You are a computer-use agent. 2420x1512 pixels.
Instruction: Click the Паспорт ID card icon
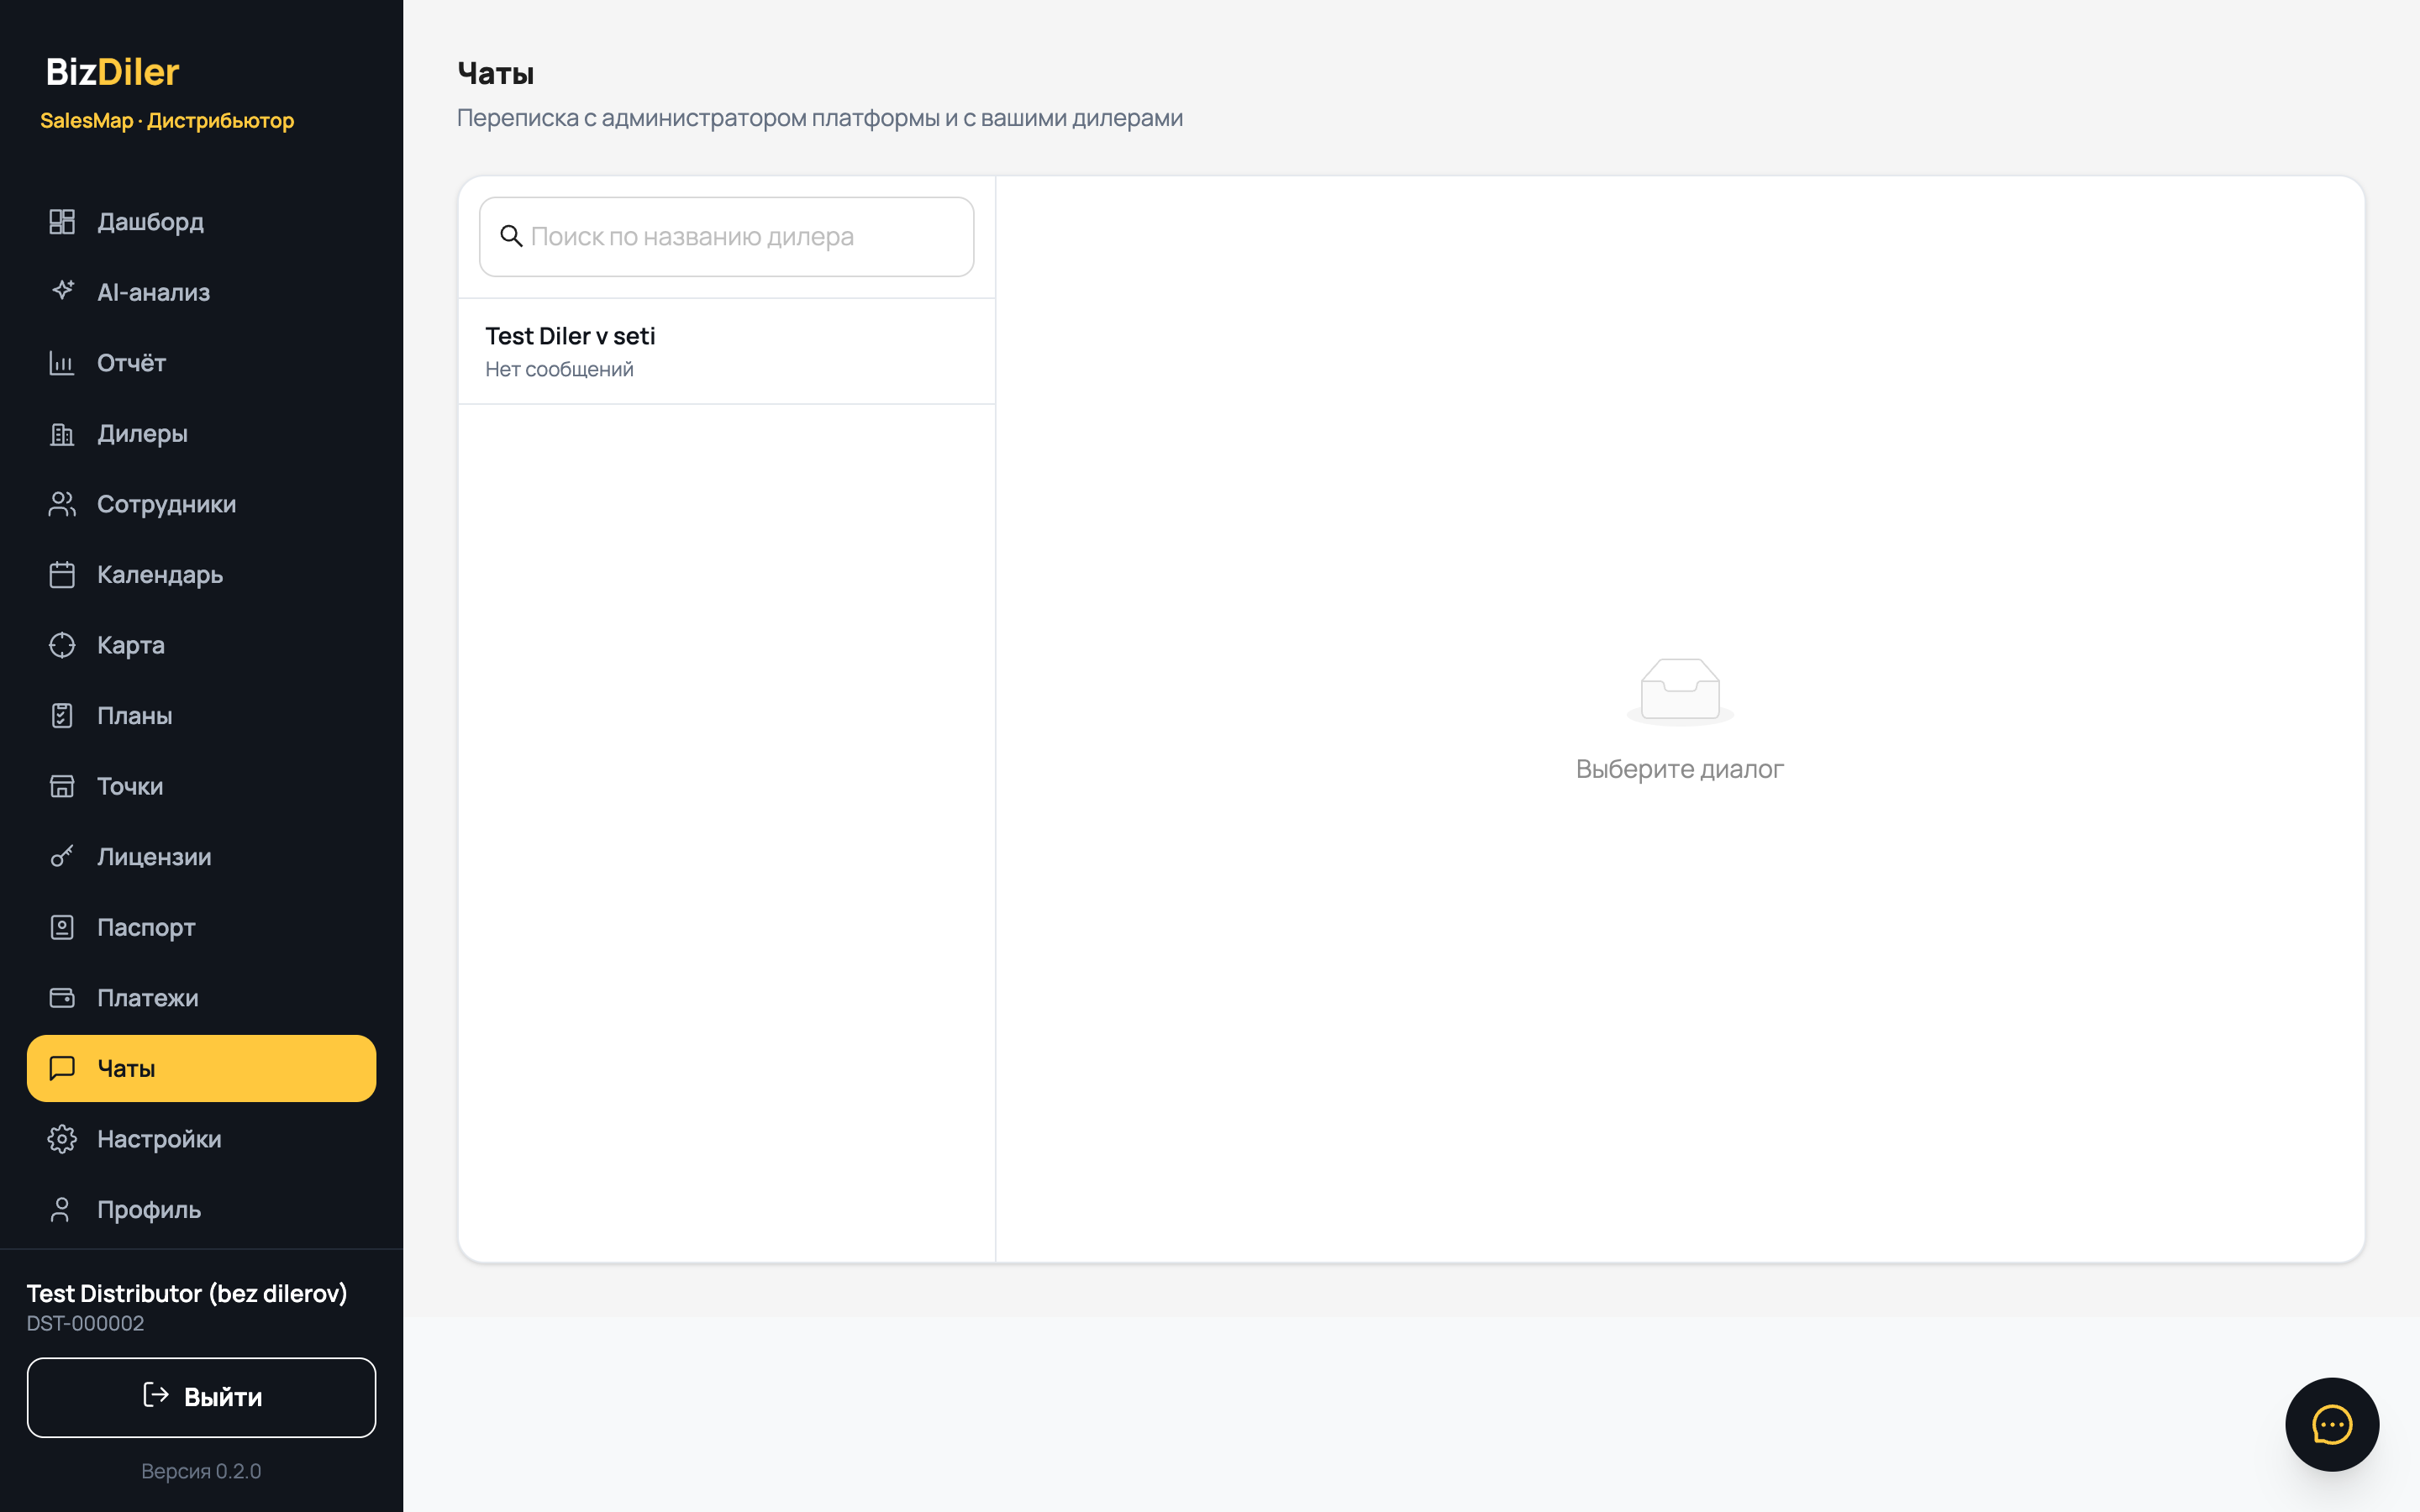pos(62,927)
